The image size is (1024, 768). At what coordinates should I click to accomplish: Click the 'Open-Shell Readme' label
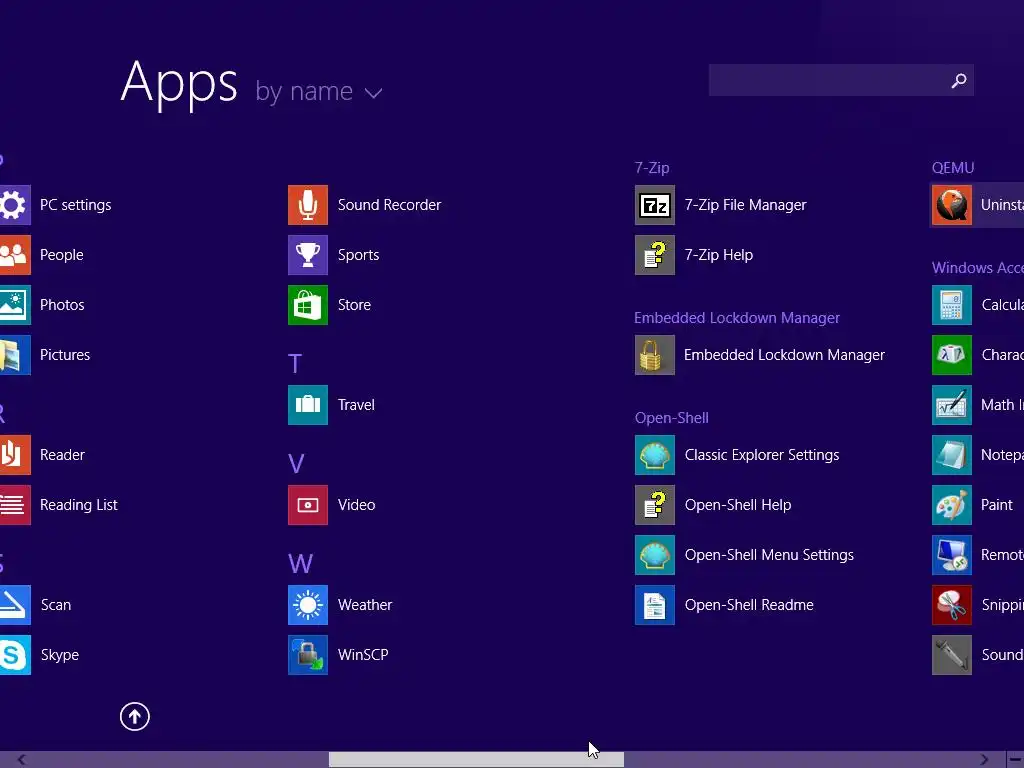pyautogui.click(x=749, y=605)
